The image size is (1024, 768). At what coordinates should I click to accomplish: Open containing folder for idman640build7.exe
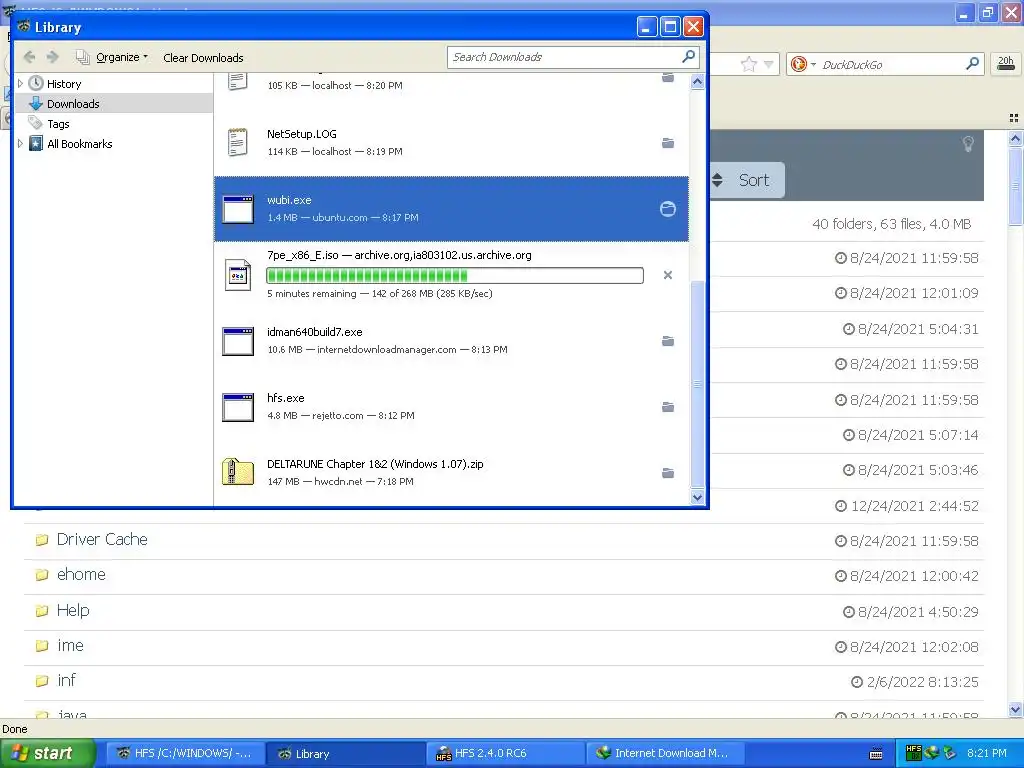667,341
